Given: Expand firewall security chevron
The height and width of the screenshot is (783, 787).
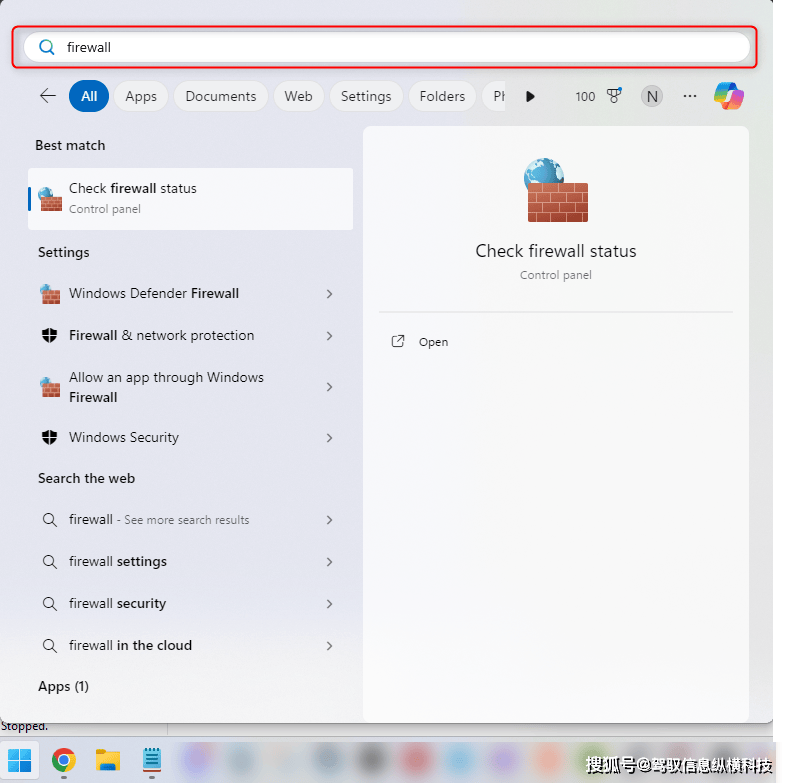Looking at the screenshot, I should 329,604.
